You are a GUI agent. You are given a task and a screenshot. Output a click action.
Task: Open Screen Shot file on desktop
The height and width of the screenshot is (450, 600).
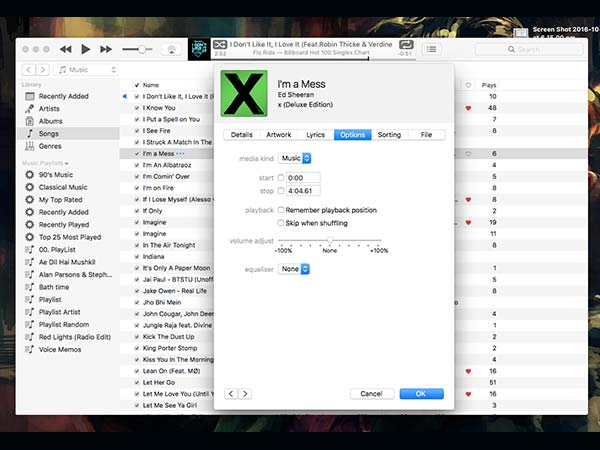point(521,33)
